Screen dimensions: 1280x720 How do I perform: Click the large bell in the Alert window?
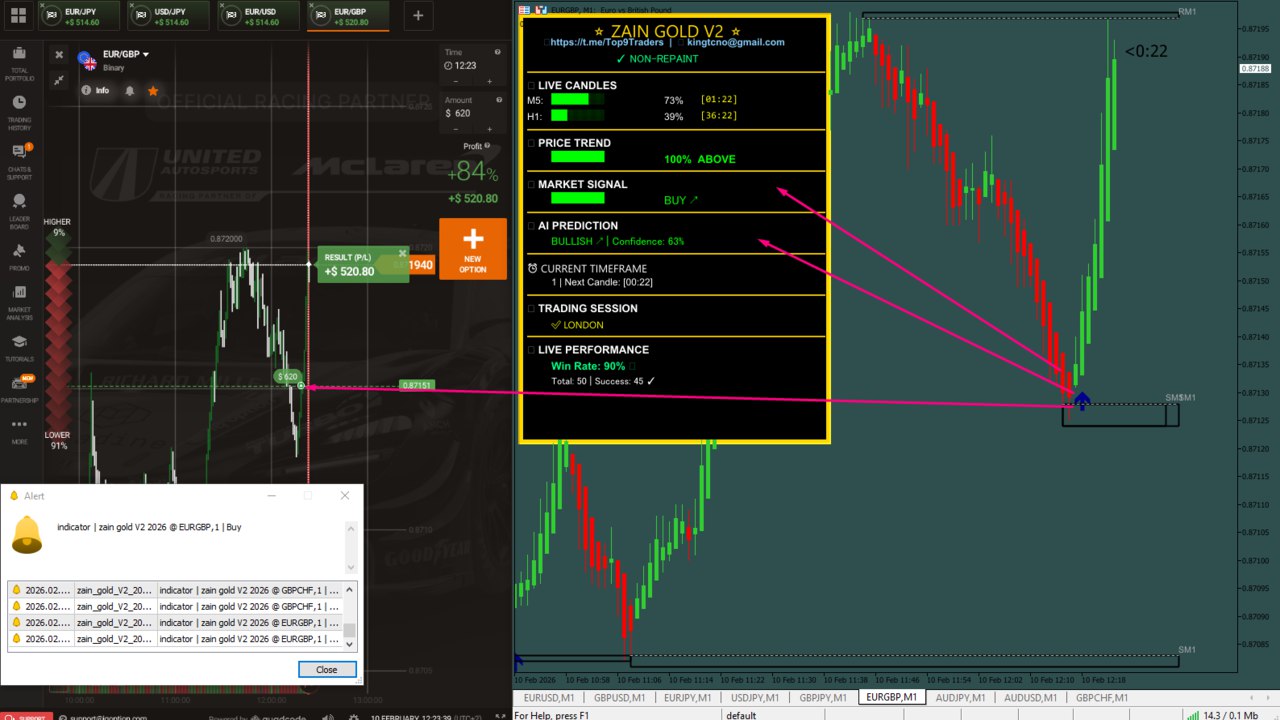(27, 536)
